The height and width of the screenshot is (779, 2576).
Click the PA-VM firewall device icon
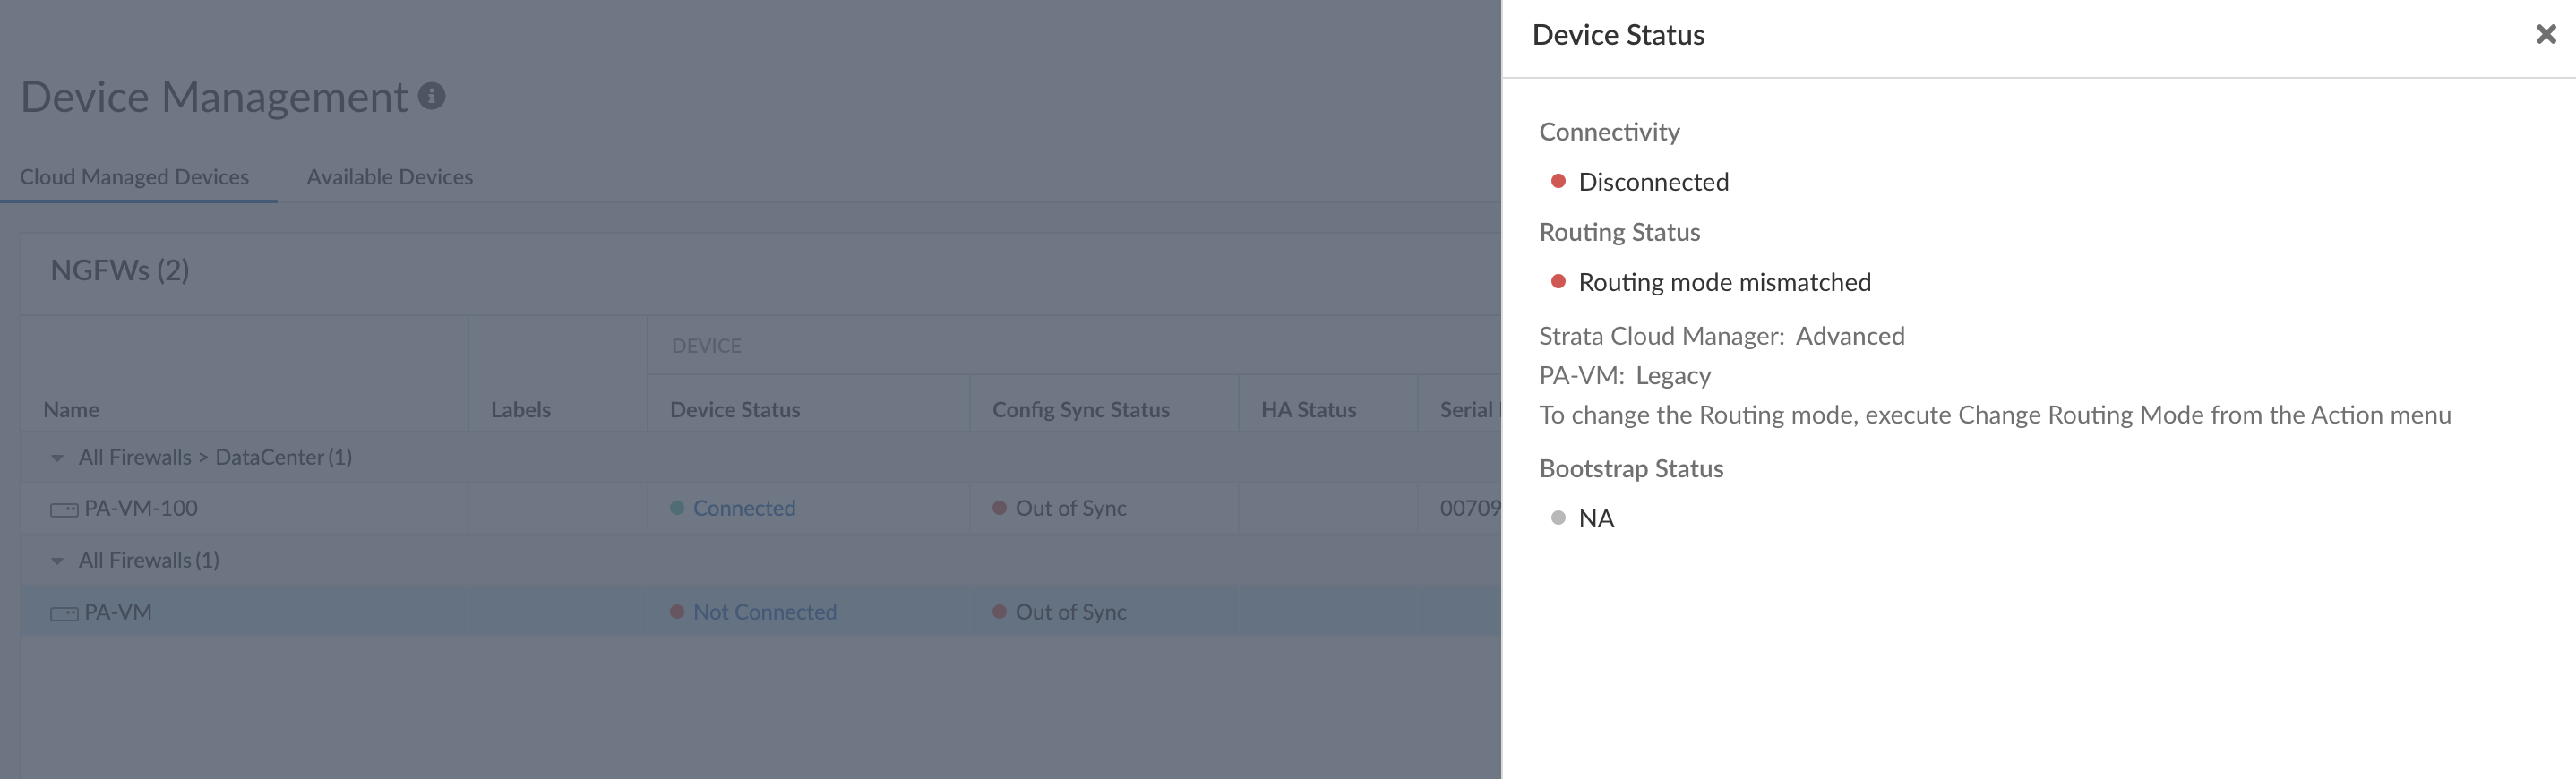(x=64, y=613)
